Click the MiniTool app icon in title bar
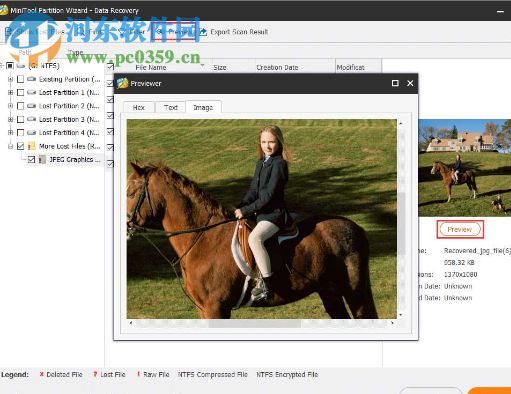This screenshot has height=394, width=511. tap(3, 10)
